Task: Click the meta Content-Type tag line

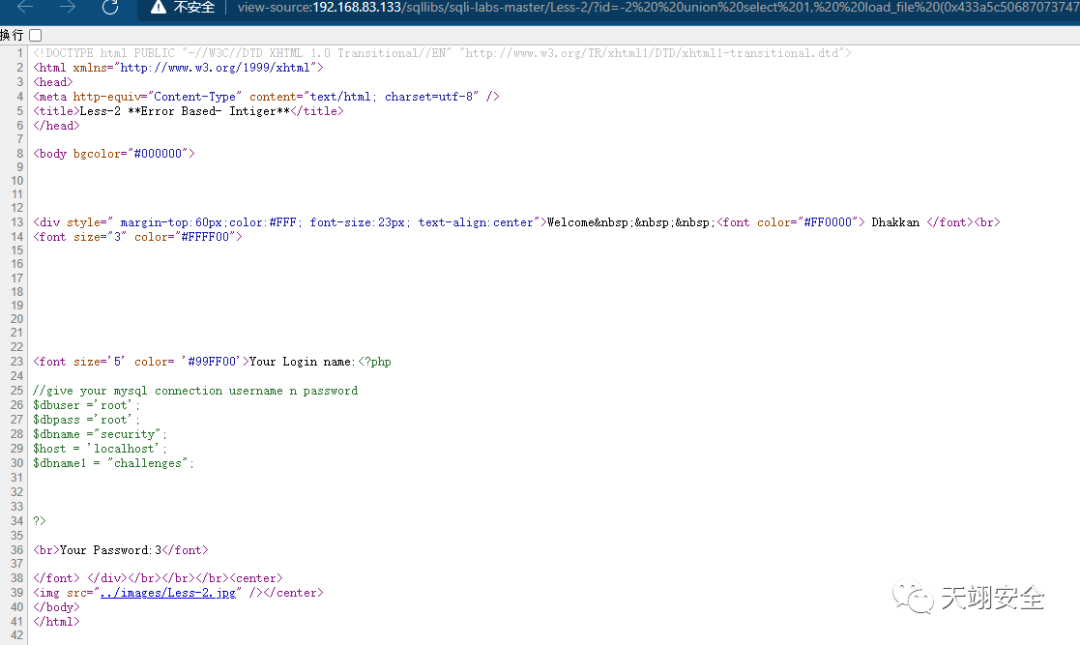Action: [266, 96]
